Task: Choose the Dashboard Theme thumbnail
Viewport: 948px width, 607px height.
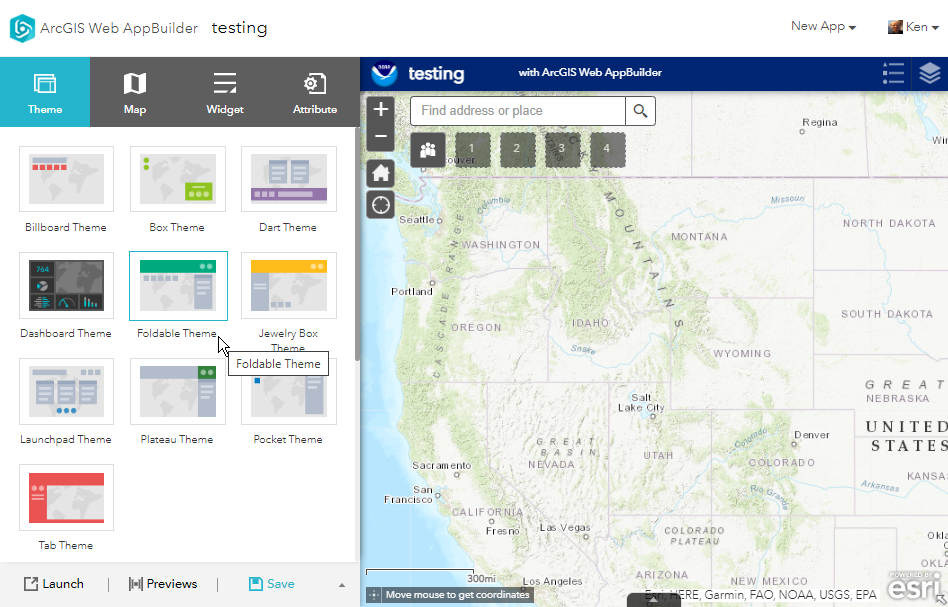Action: [x=67, y=285]
